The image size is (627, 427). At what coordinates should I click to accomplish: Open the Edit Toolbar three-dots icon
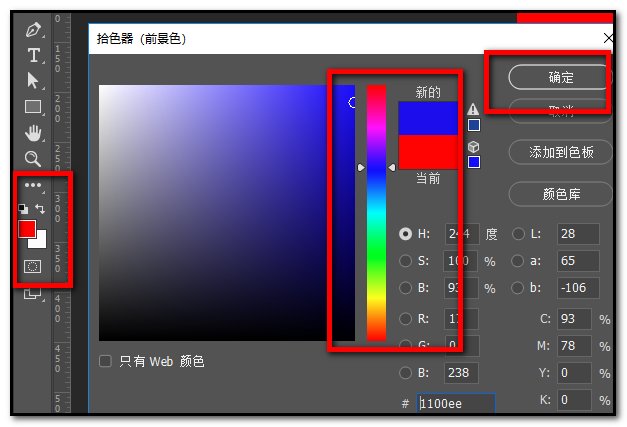[x=33, y=185]
